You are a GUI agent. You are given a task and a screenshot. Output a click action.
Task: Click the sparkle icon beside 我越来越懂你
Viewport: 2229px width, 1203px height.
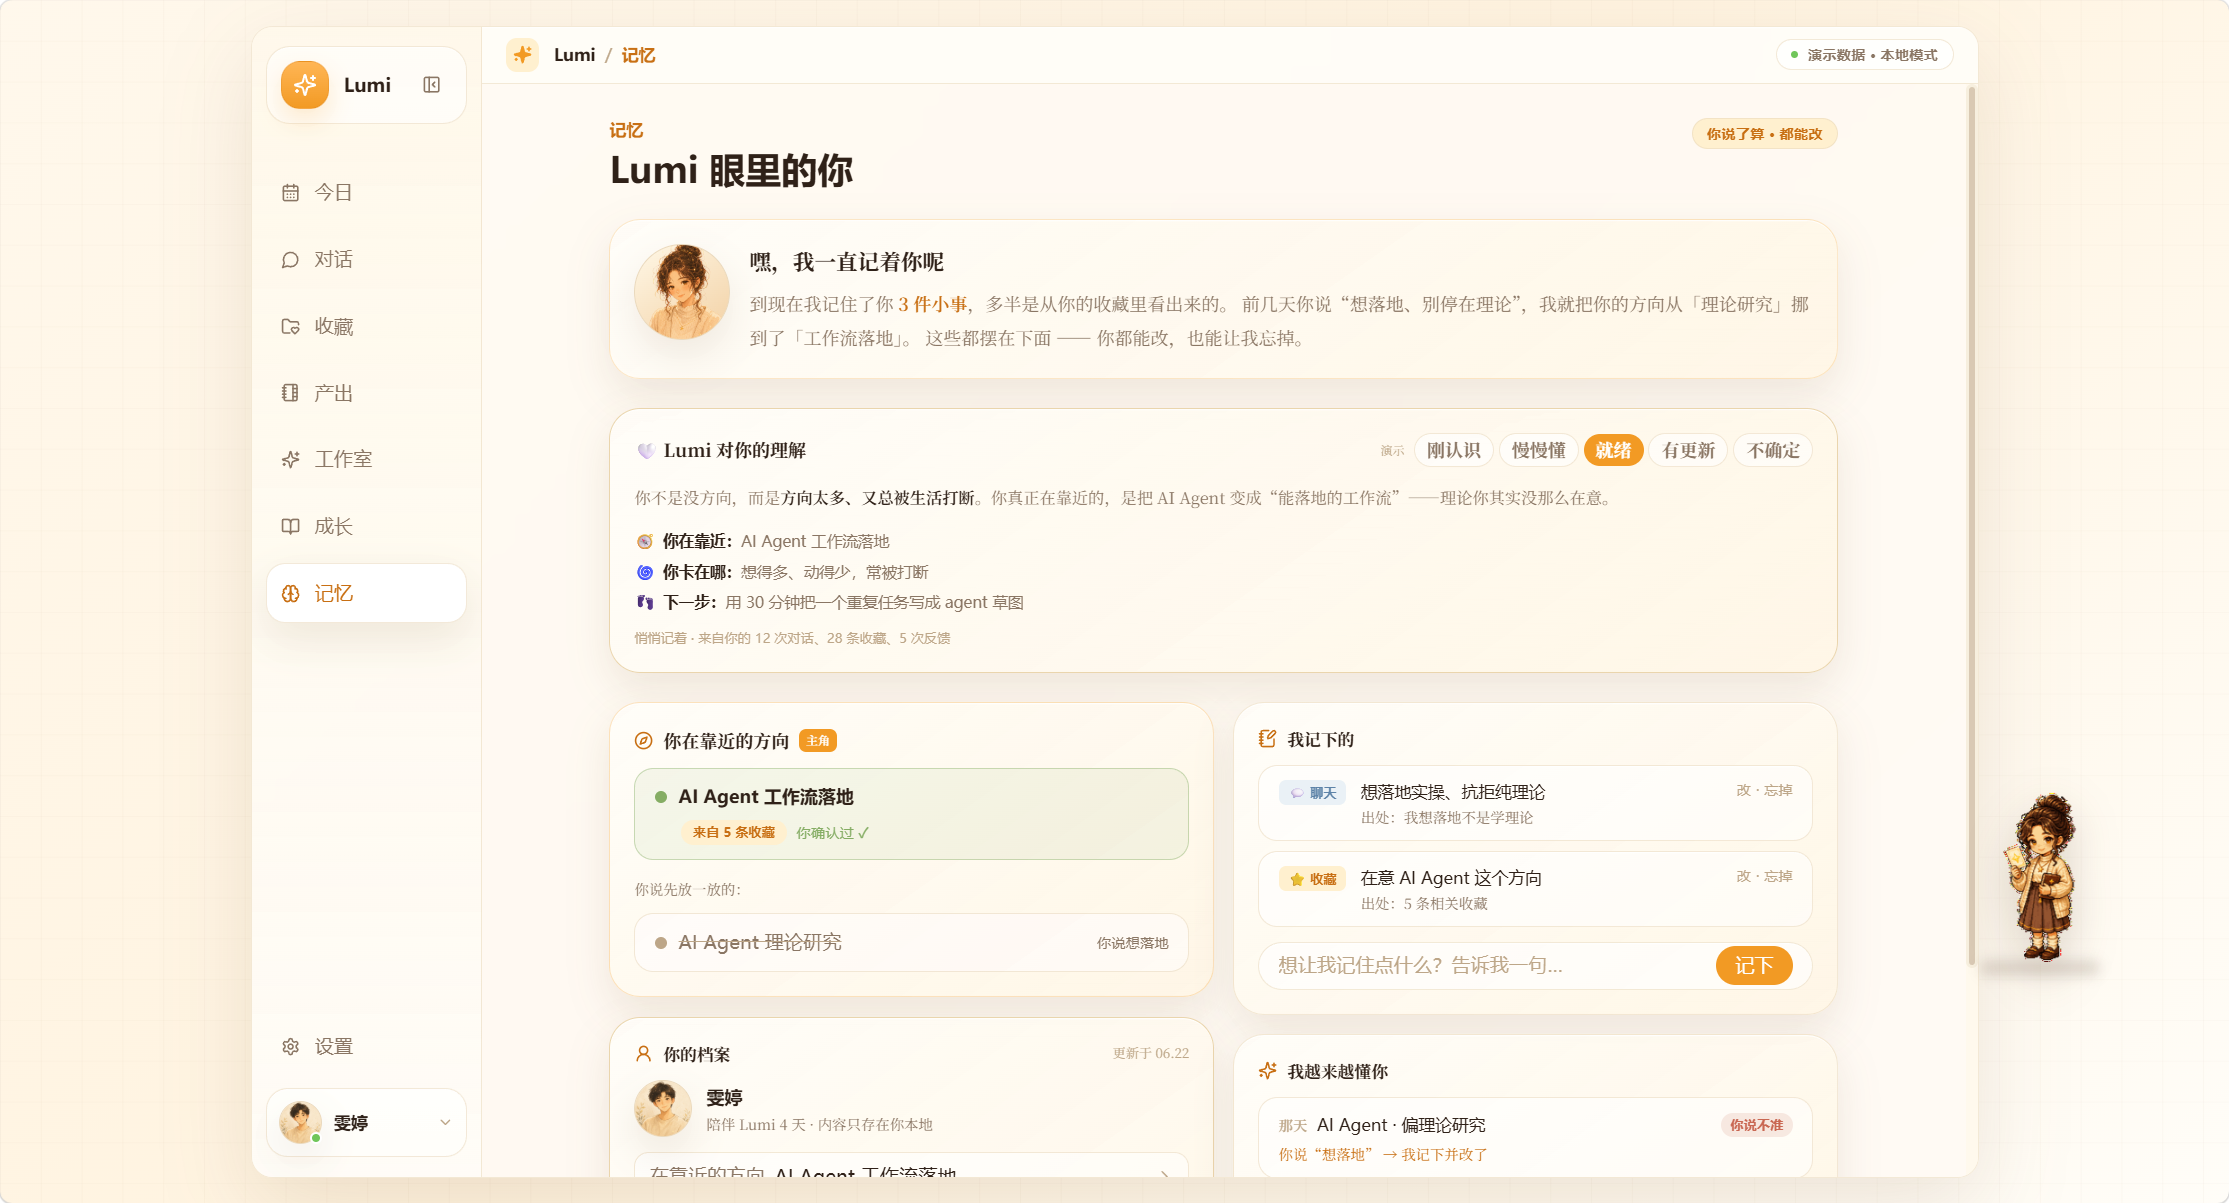coord(1268,1071)
